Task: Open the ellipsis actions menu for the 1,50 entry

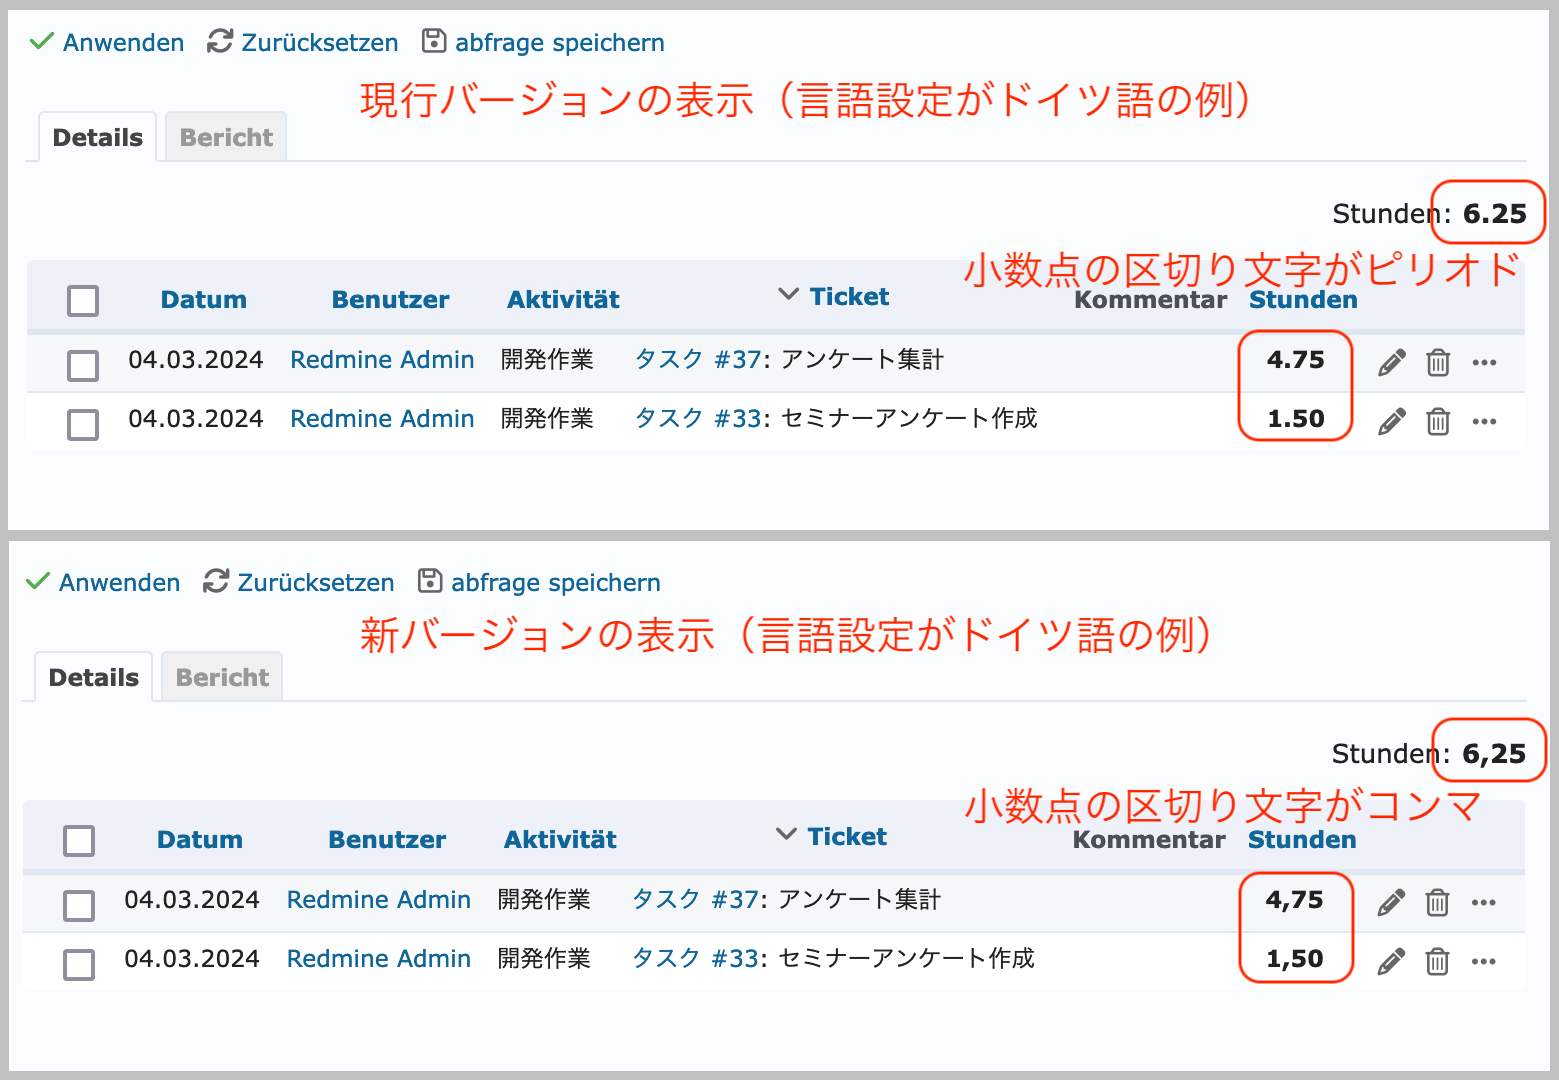Action: coord(1484,962)
